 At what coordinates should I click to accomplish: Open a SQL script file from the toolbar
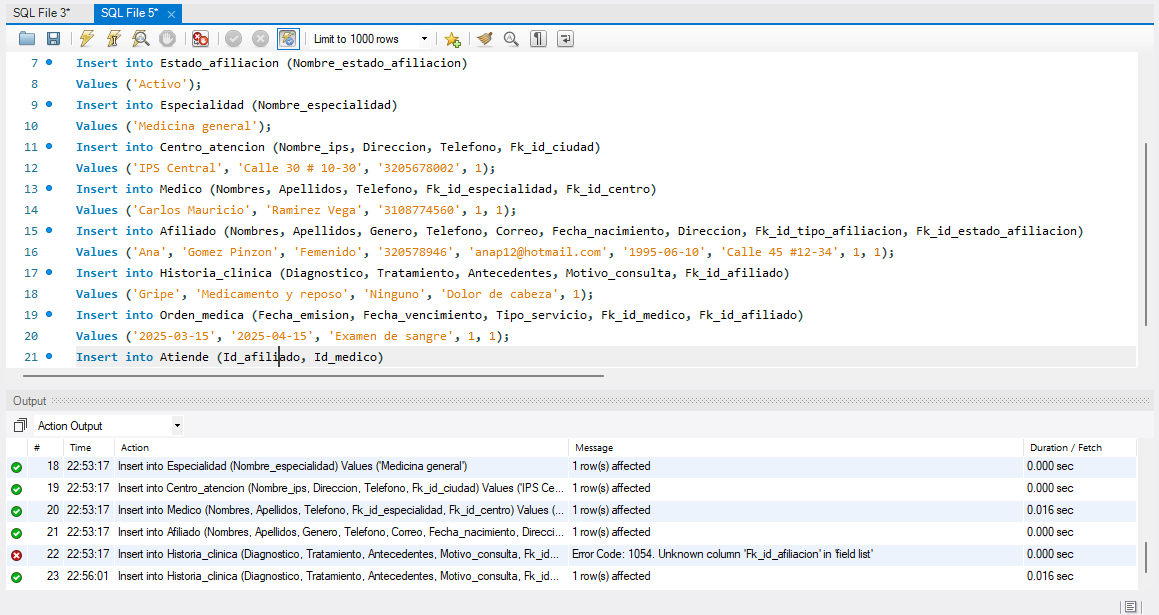coord(27,39)
